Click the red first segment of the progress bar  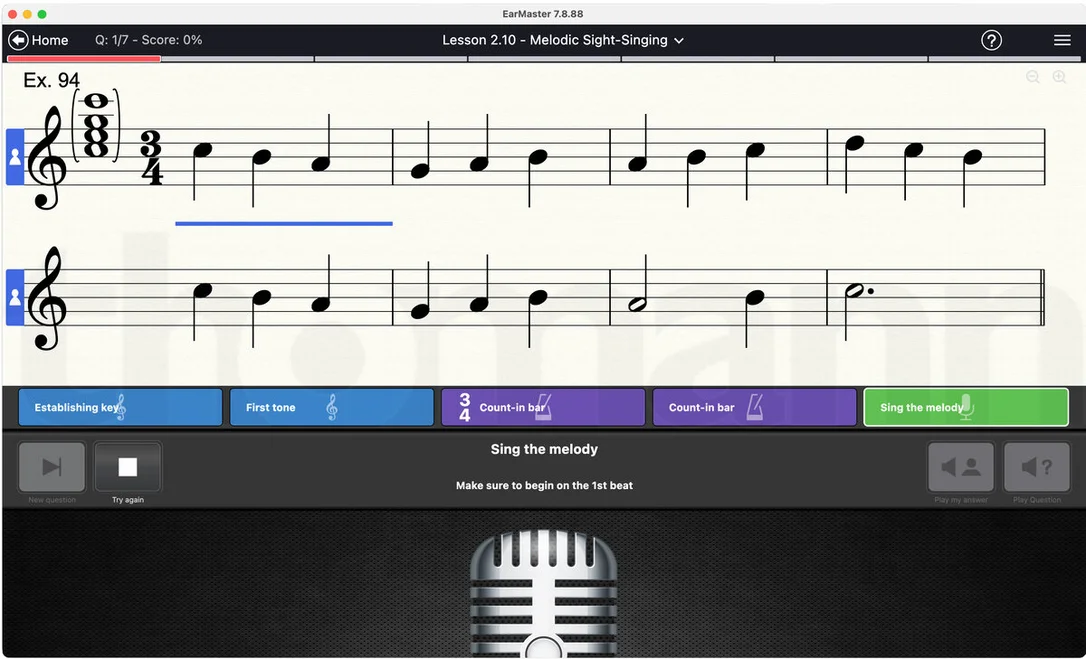84,59
